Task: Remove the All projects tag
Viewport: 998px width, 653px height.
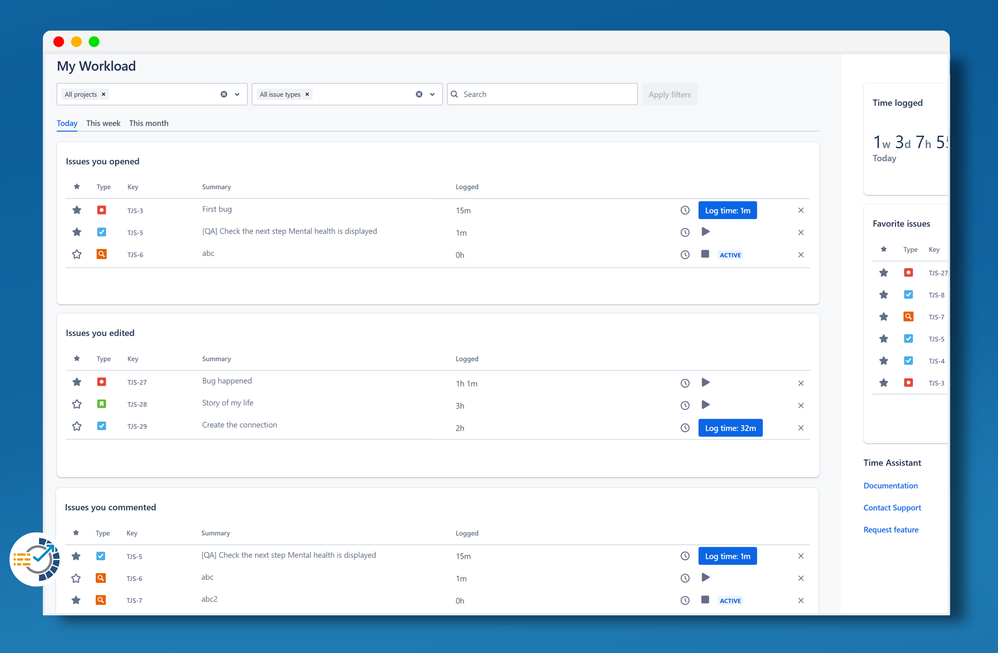Action: click(104, 94)
